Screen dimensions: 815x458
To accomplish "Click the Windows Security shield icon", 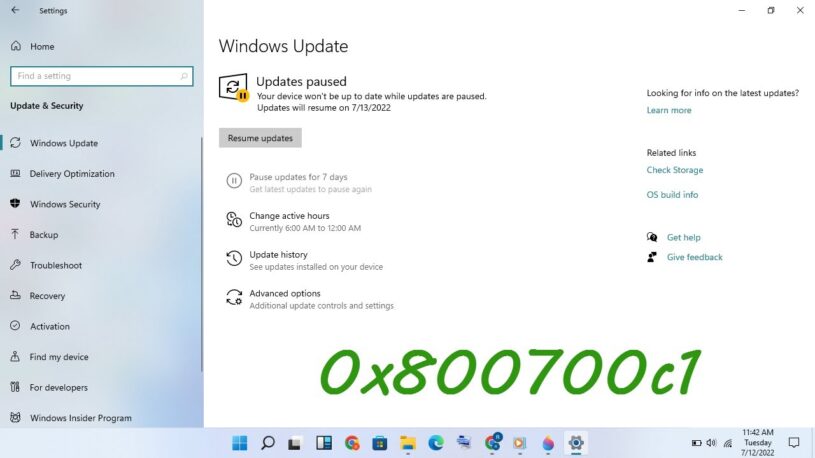I will coord(15,203).
